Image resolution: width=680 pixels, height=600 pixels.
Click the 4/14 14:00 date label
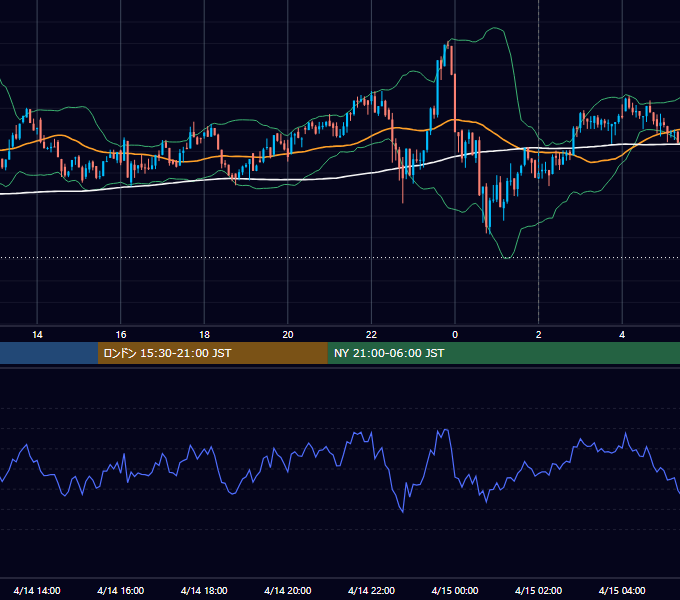click(x=37, y=590)
